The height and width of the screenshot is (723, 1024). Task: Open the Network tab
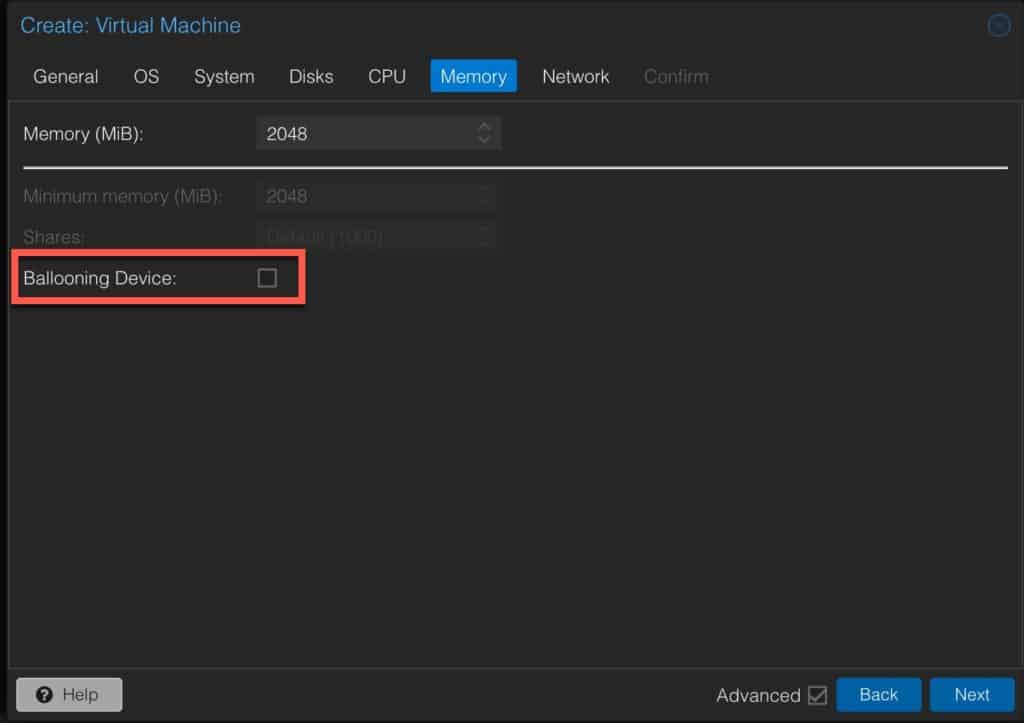[575, 76]
